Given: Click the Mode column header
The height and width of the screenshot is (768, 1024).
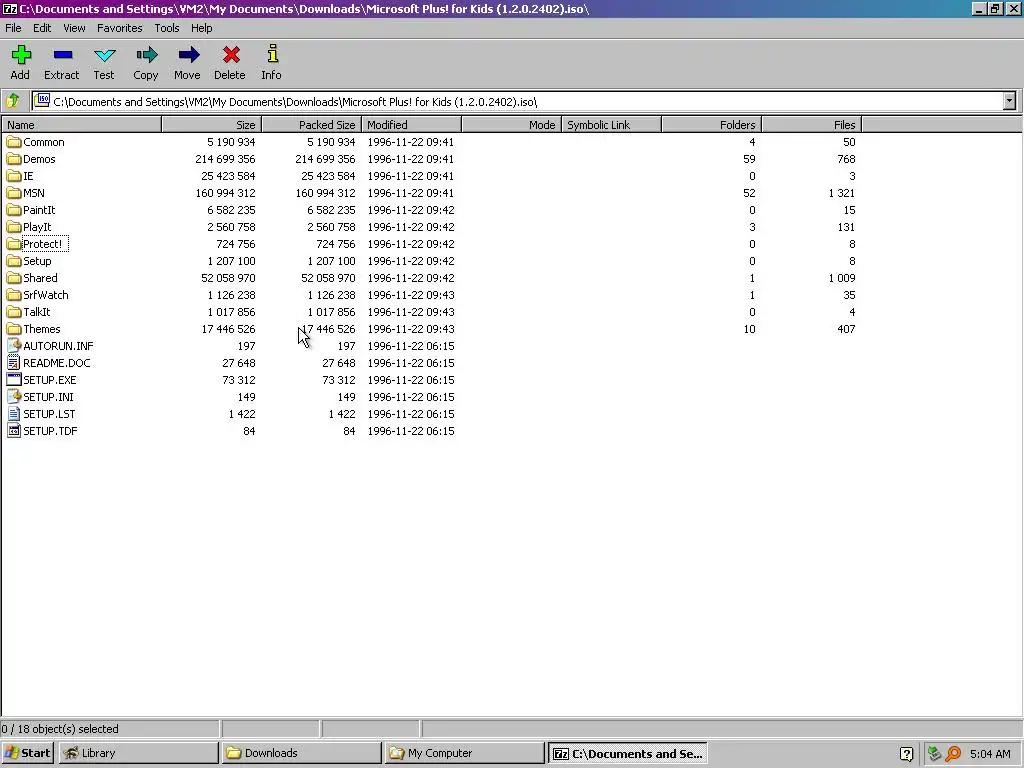Looking at the screenshot, I should [511, 125].
